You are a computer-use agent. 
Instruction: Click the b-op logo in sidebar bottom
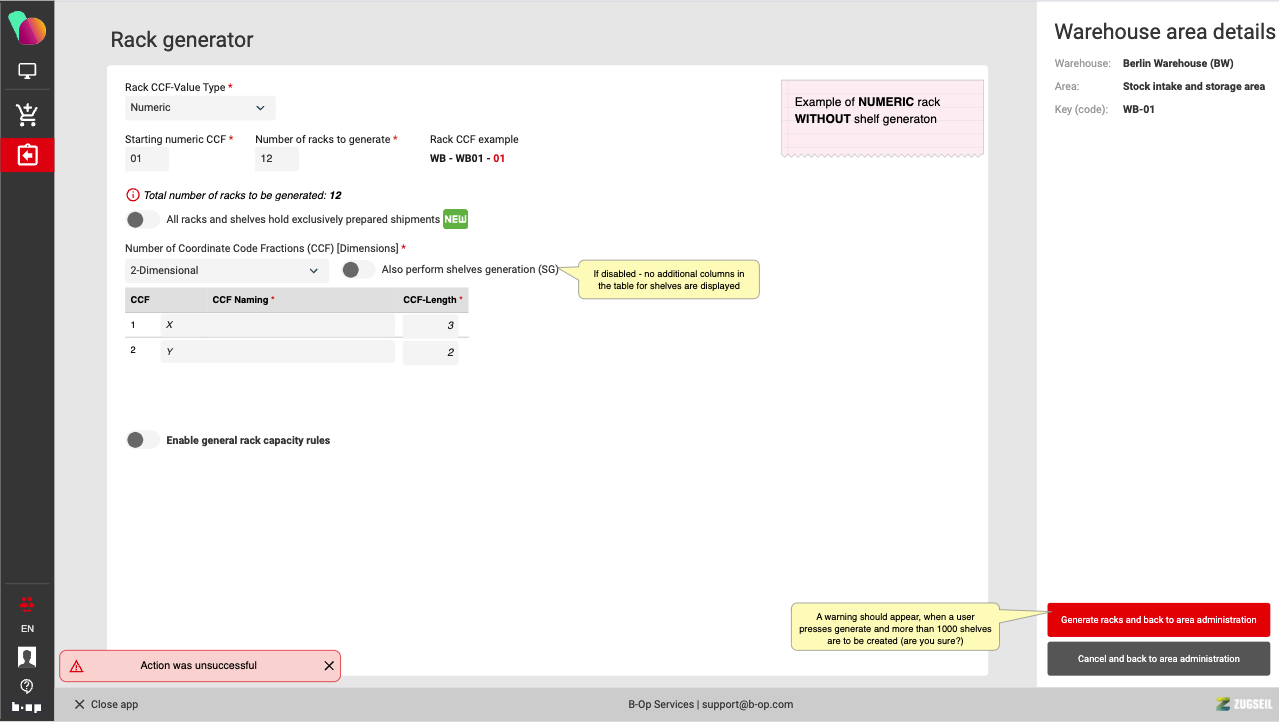[x=27, y=707]
